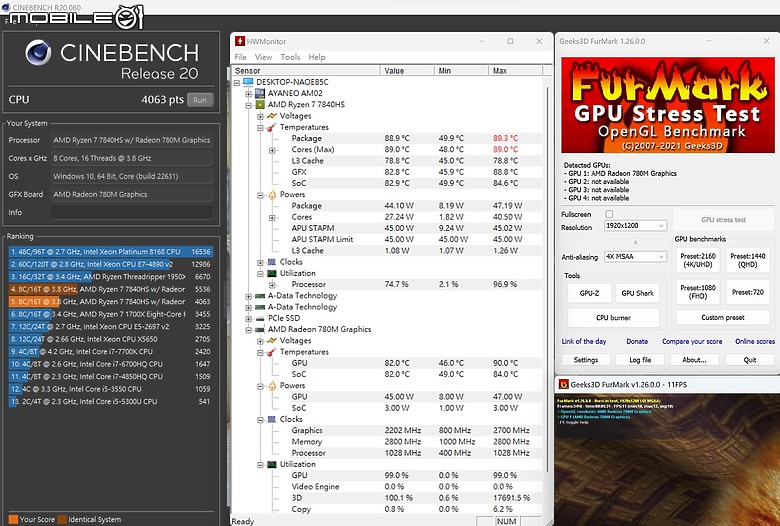Open the Custom preset button
Viewport: 780px width, 526px height.
click(x=723, y=317)
